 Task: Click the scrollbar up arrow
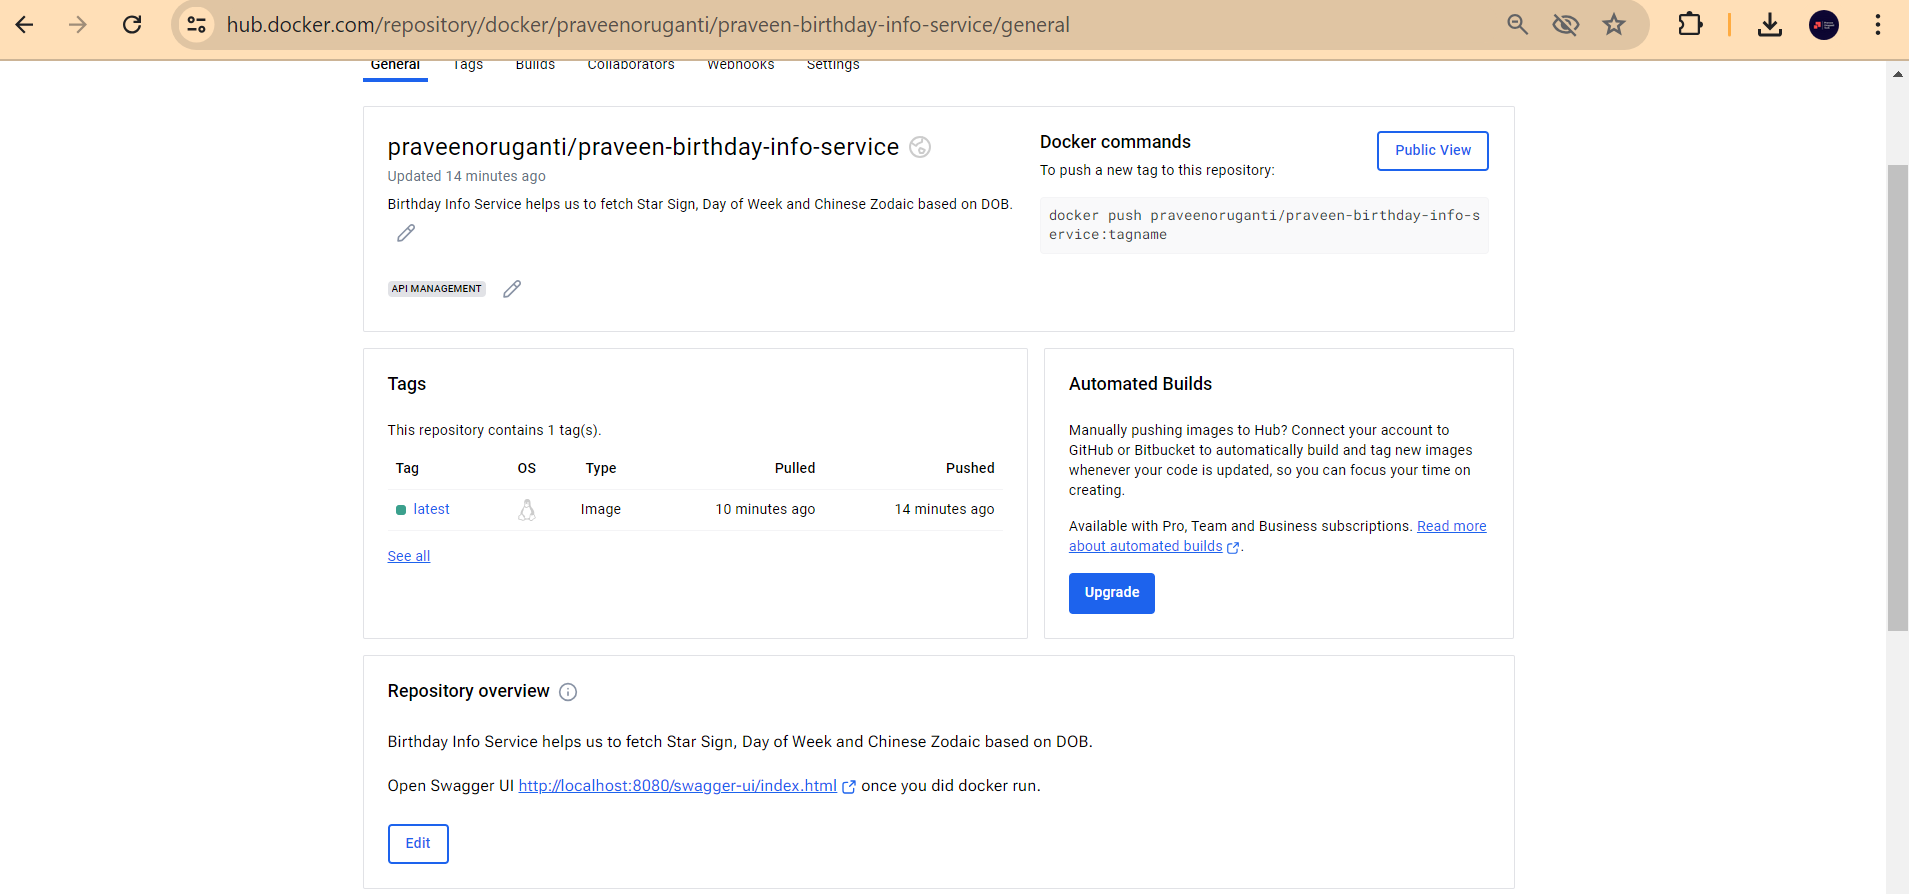(1897, 74)
